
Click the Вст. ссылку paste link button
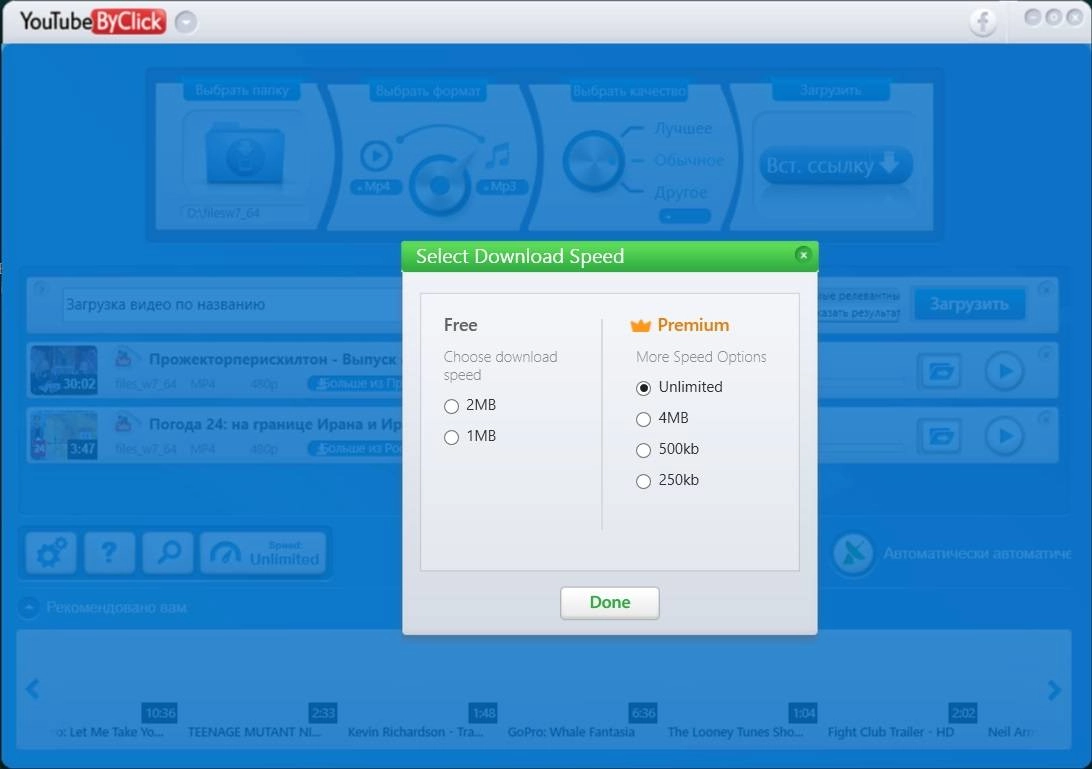[835, 165]
